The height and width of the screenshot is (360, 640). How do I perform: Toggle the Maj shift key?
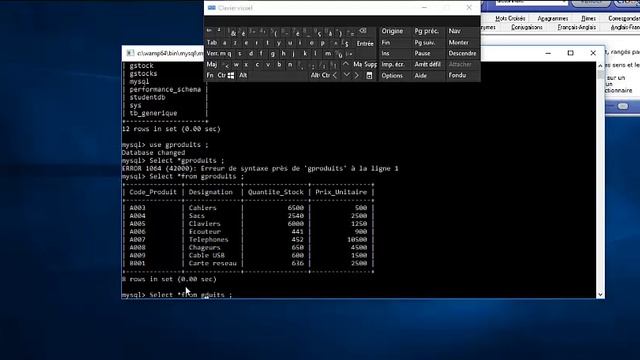pos(212,64)
